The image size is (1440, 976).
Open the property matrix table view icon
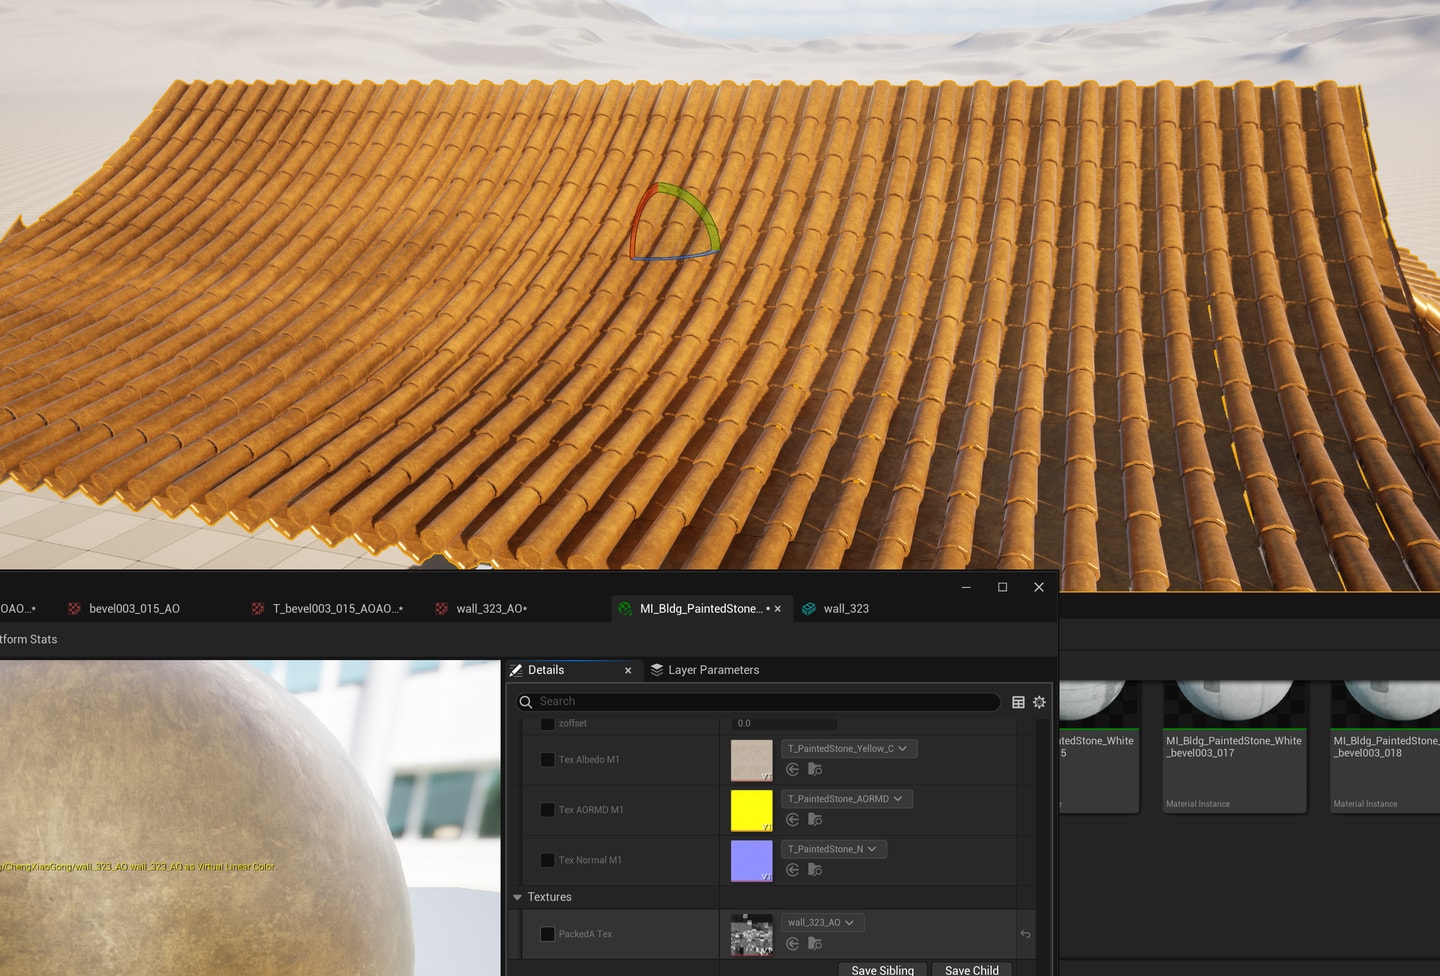pyautogui.click(x=1018, y=702)
